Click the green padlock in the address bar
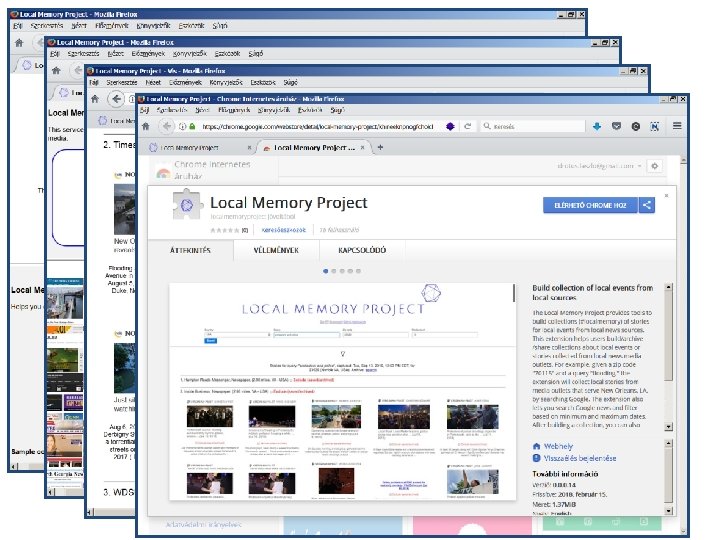 (x=192, y=126)
